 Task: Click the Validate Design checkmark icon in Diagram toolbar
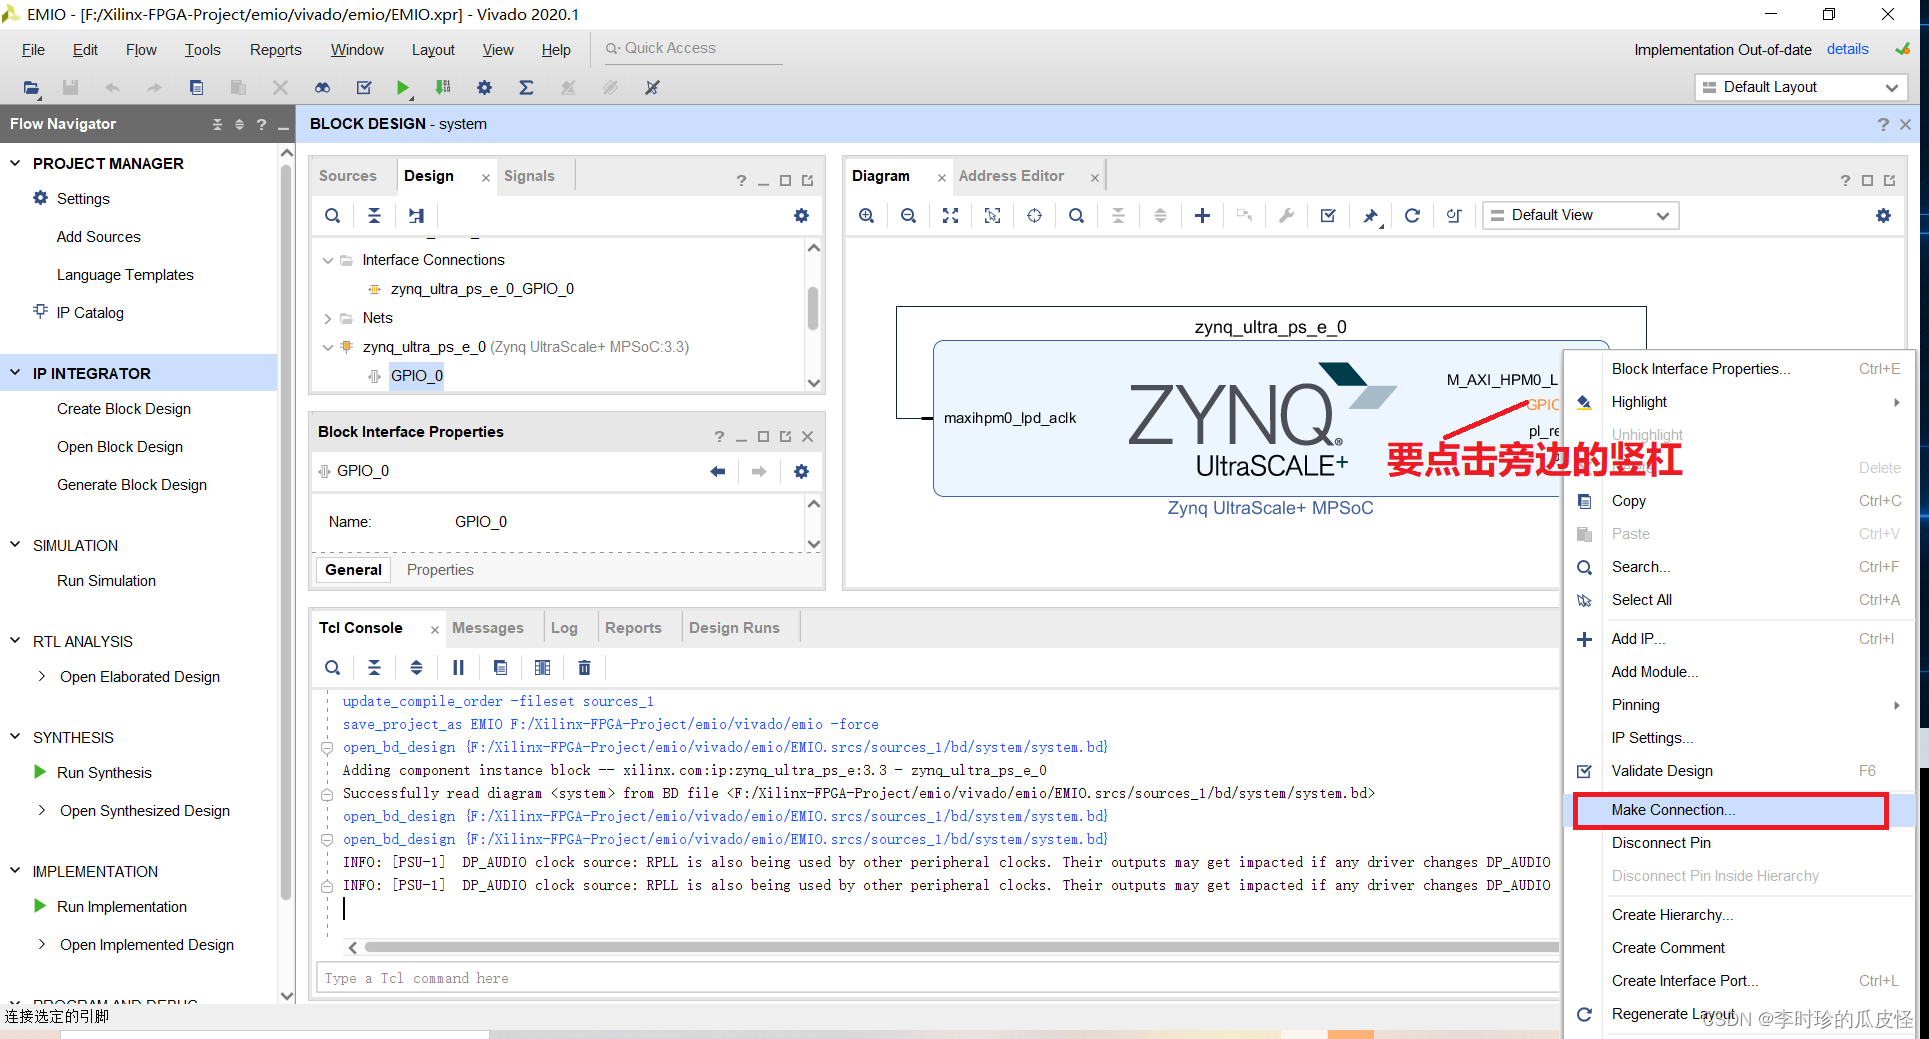[x=1328, y=215]
